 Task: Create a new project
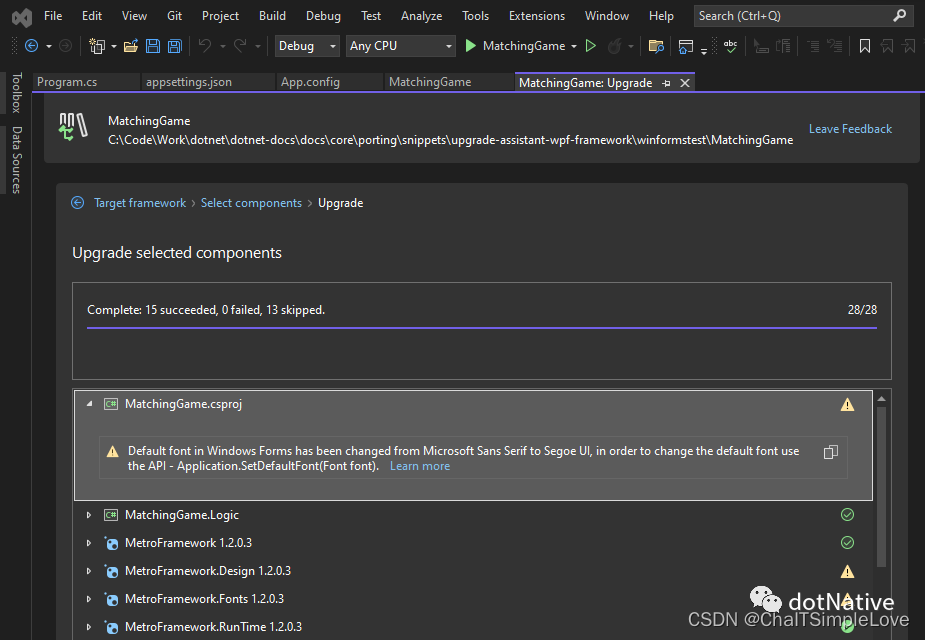[97, 46]
